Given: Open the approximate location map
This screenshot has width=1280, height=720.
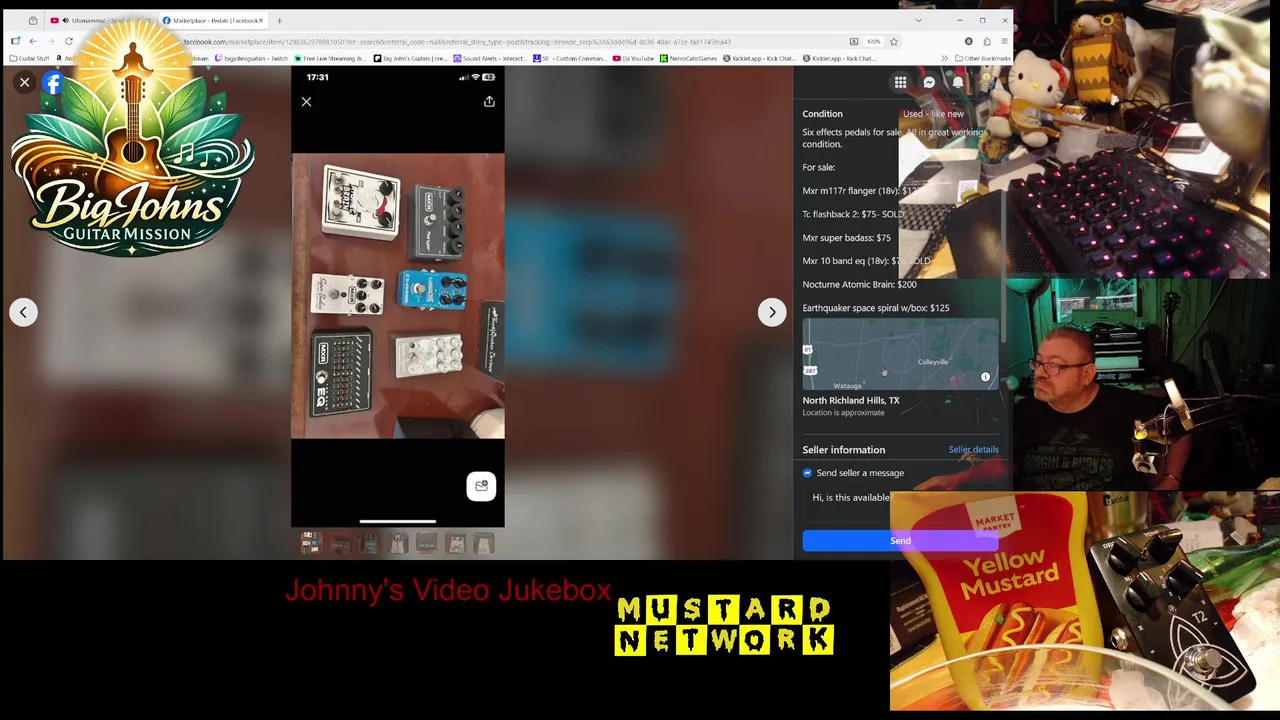Looking at the screenshot, I should 900,354.
